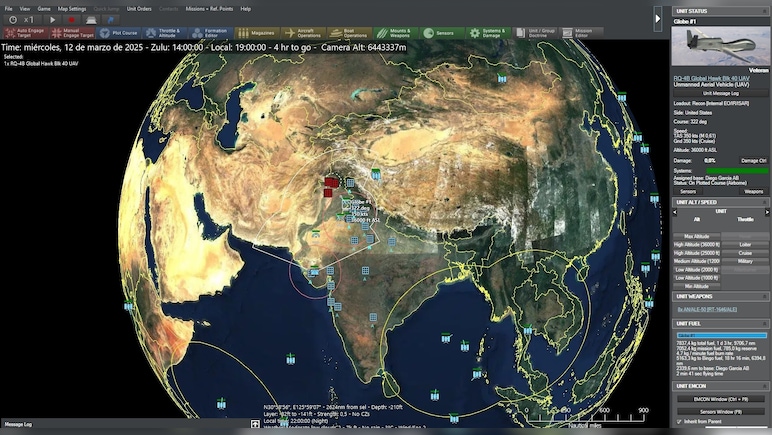This screenshot has height=435, width=772.
Task: Open the File menu
Action: click(8, 9)
